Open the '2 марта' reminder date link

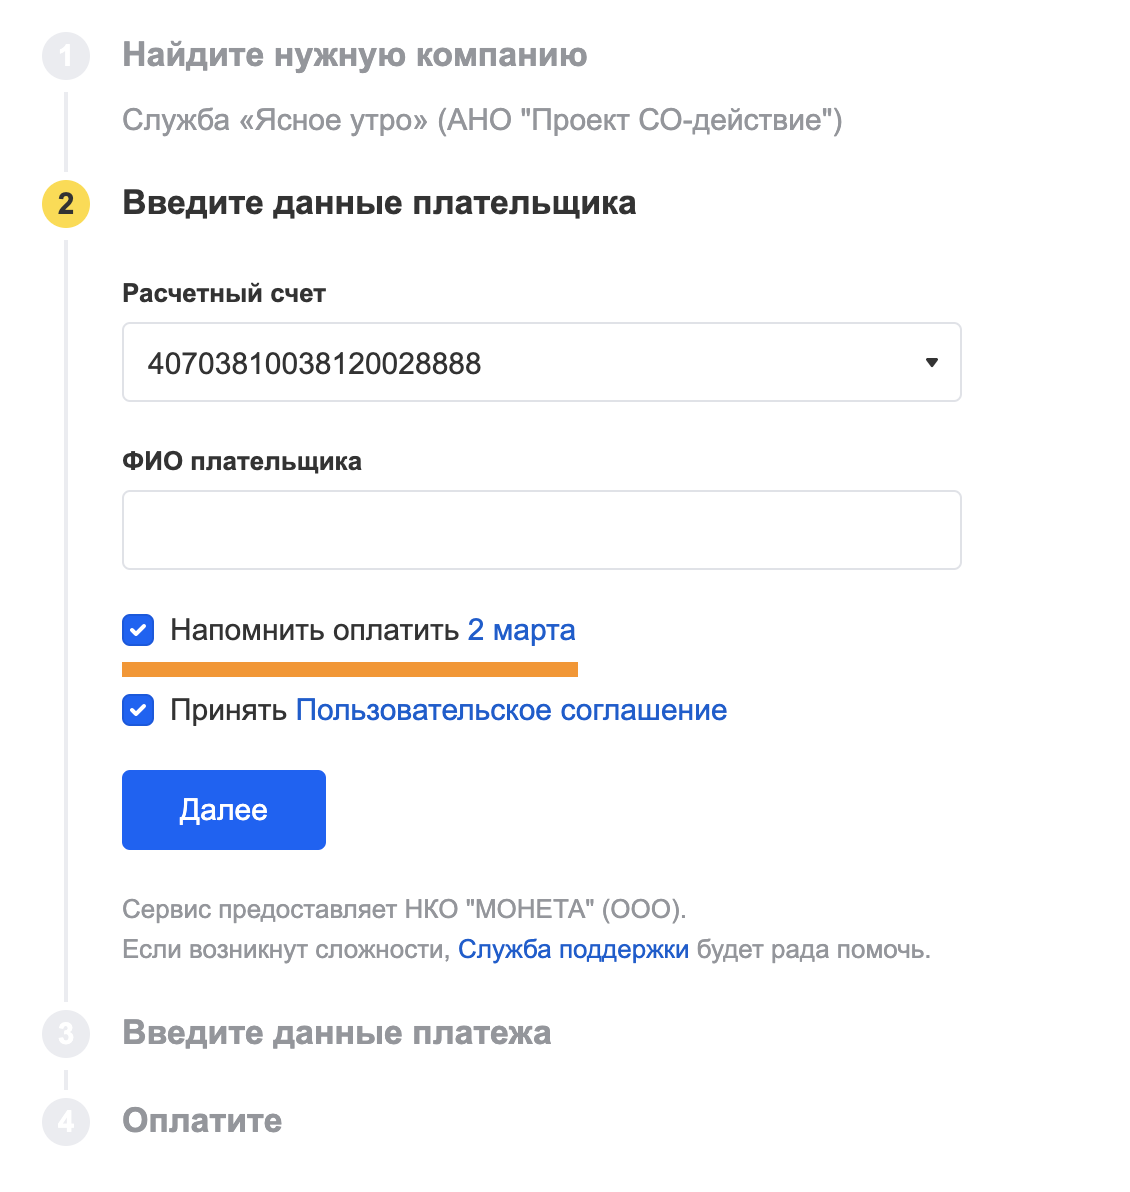point(521,630)
